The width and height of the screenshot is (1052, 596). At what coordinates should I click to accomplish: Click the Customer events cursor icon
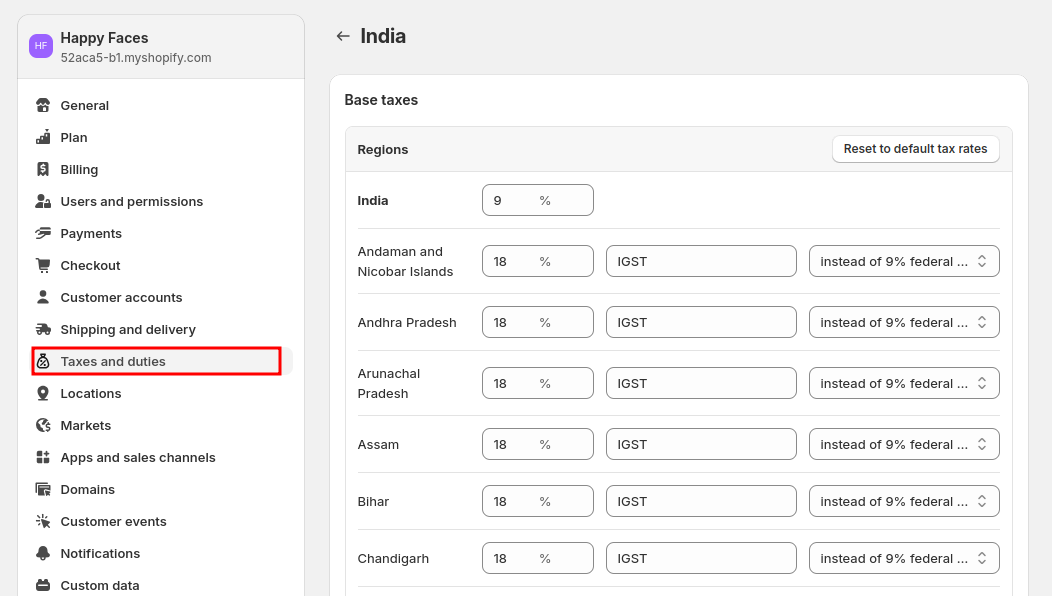(43, 522)
